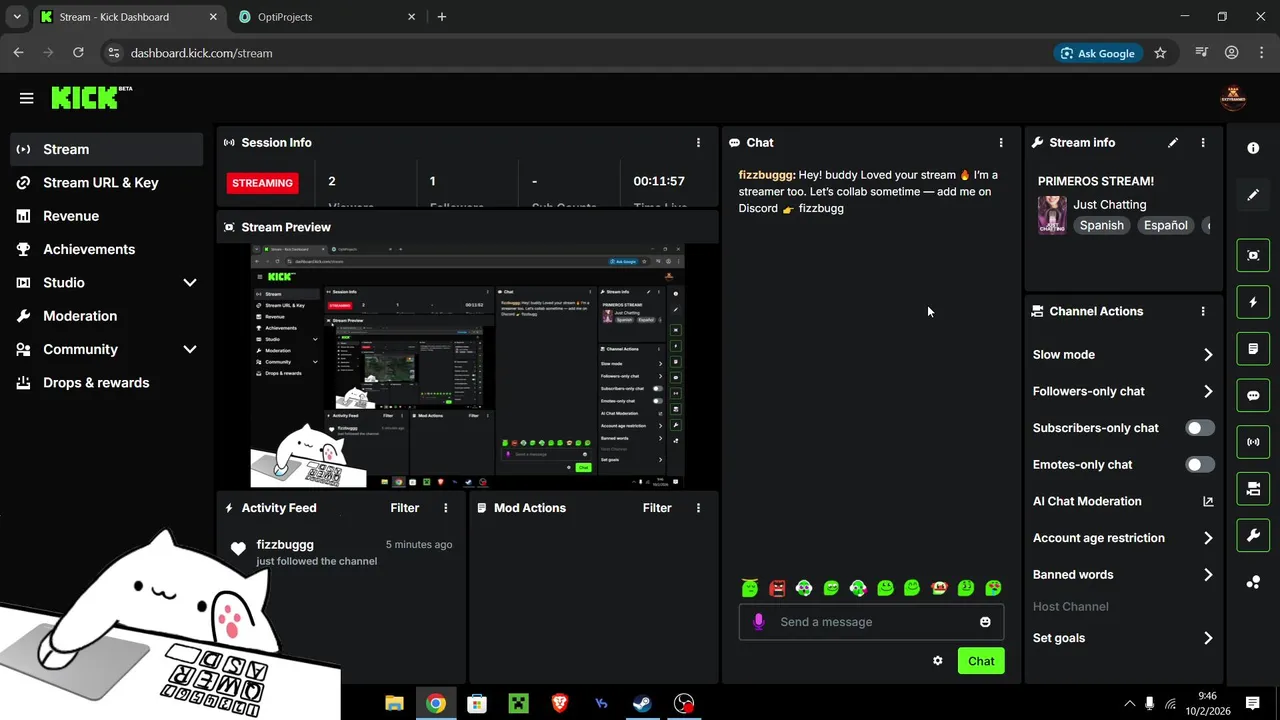Image resolution: width=1280 pixels, height=720 pixels.
Task: Open AI Chat Moderation external link icon
Action: coord(1208,502)
